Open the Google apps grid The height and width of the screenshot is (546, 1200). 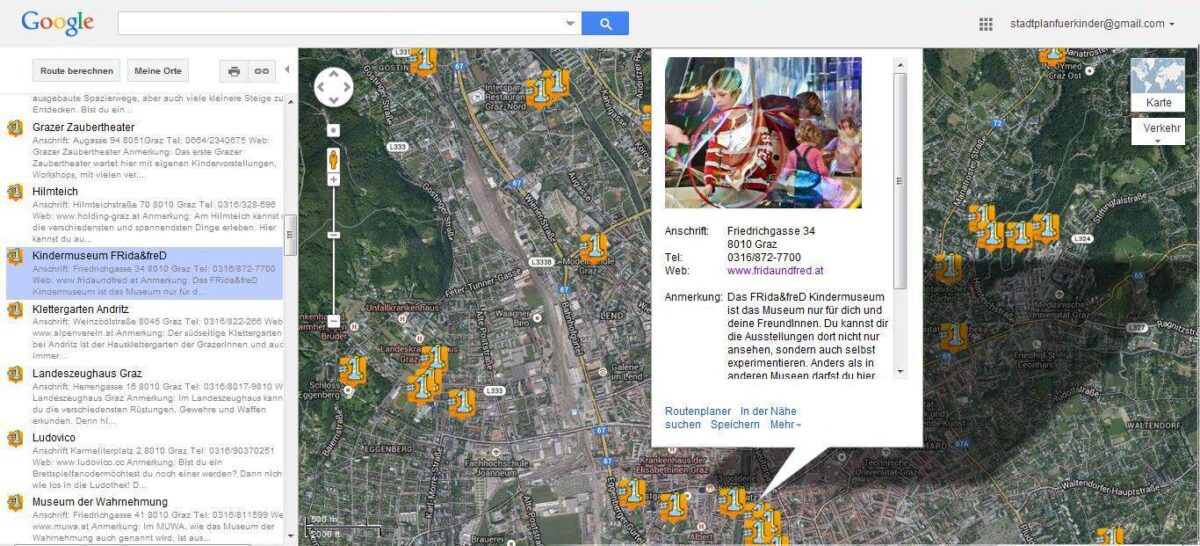coord(986,24)
